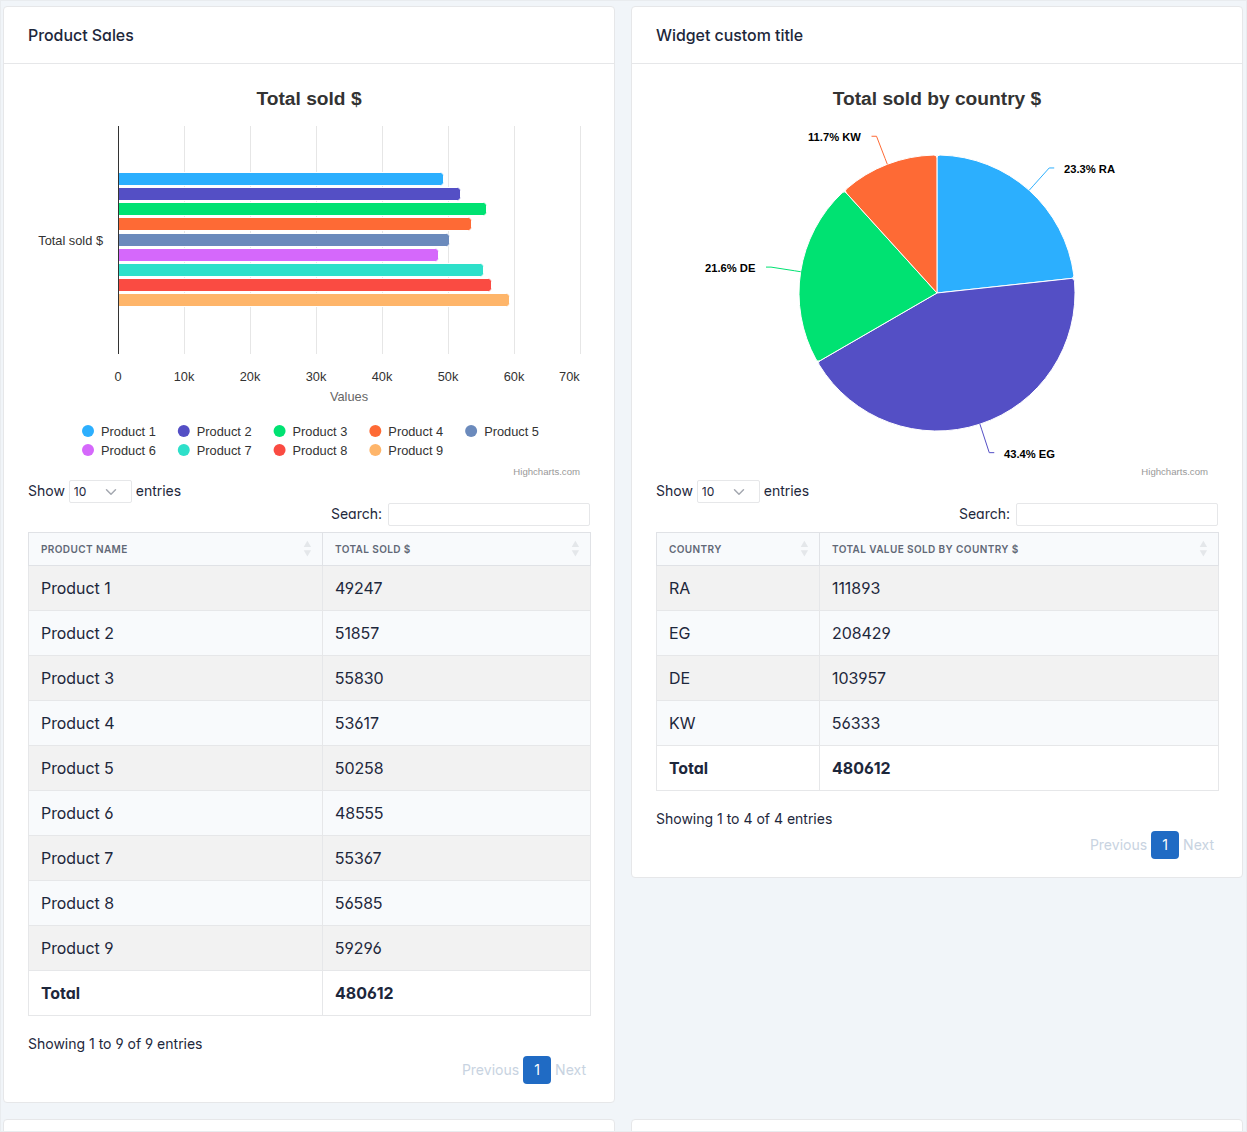Sort table by Product Name column
This screenshot has height=1132, width=1247.
pos(176,549)
